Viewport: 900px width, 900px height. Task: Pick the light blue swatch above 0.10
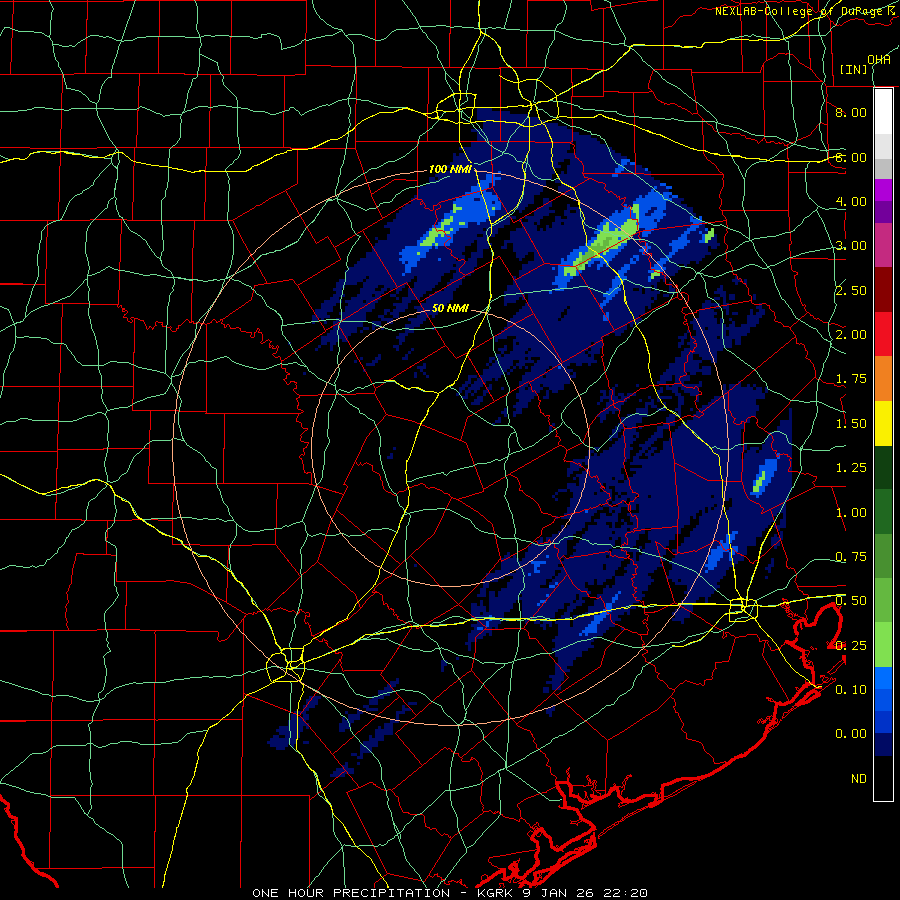(x=883, y=678)
